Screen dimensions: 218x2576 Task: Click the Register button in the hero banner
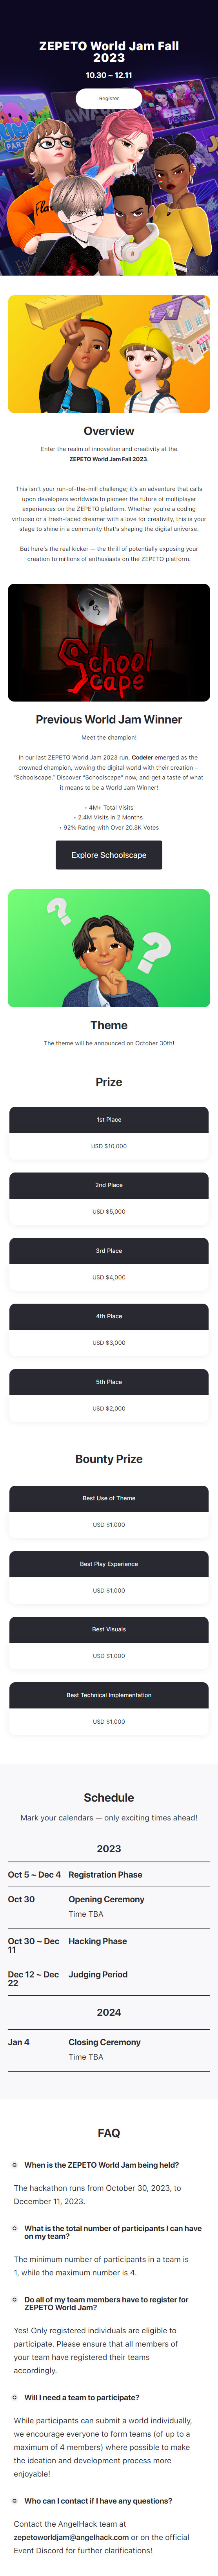coord(109,98)
